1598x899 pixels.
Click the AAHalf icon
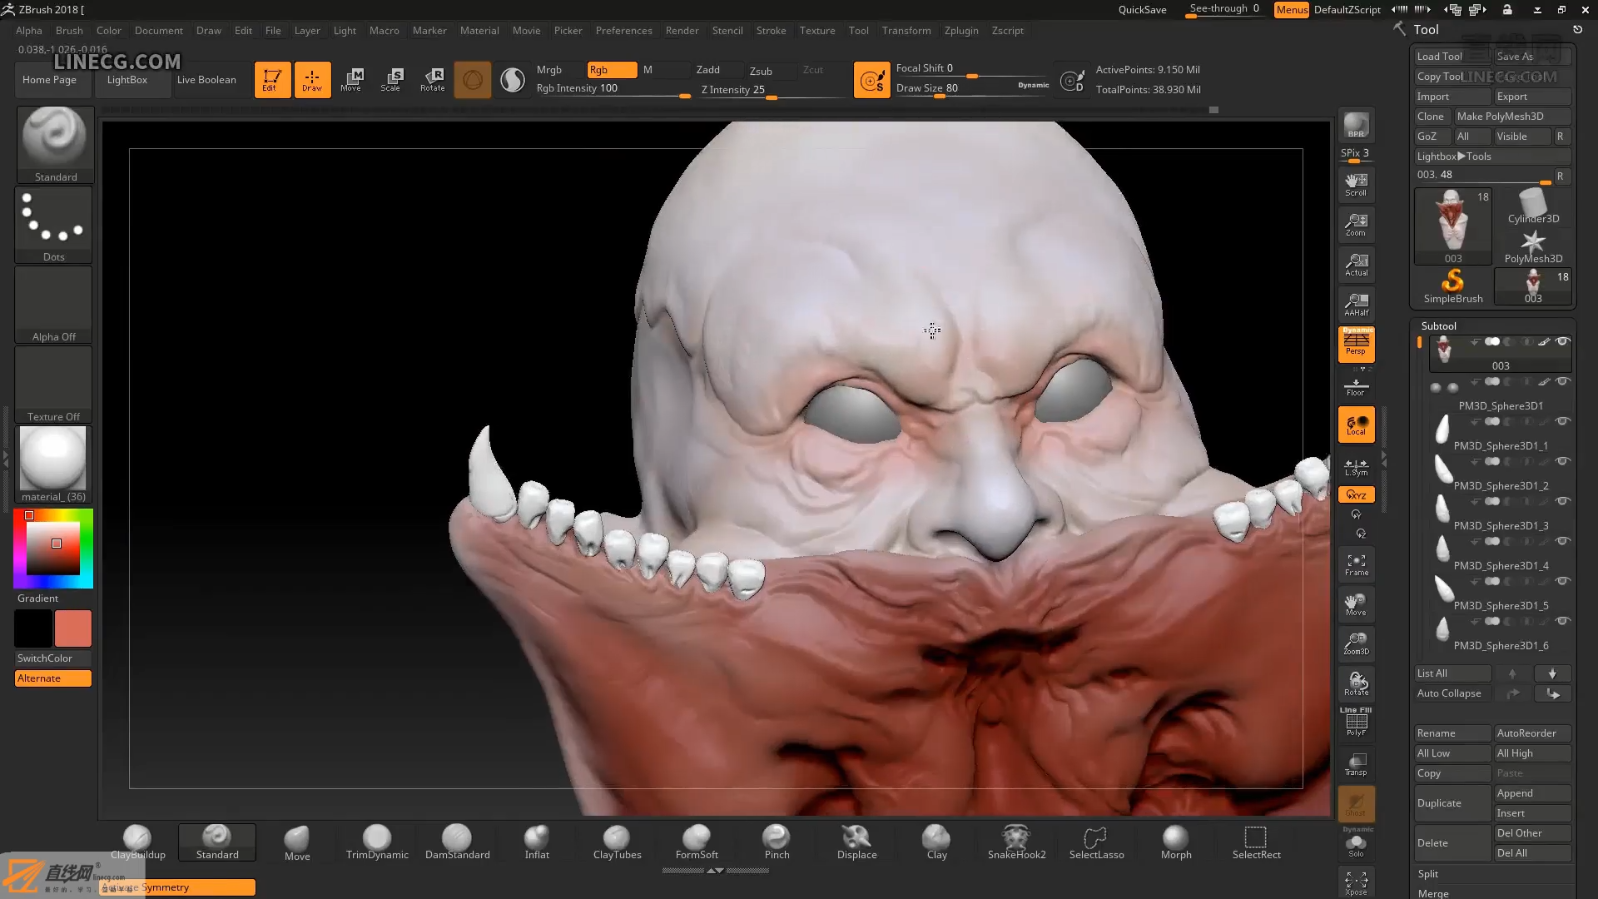pyautogui.click(x=1356, y=304)
